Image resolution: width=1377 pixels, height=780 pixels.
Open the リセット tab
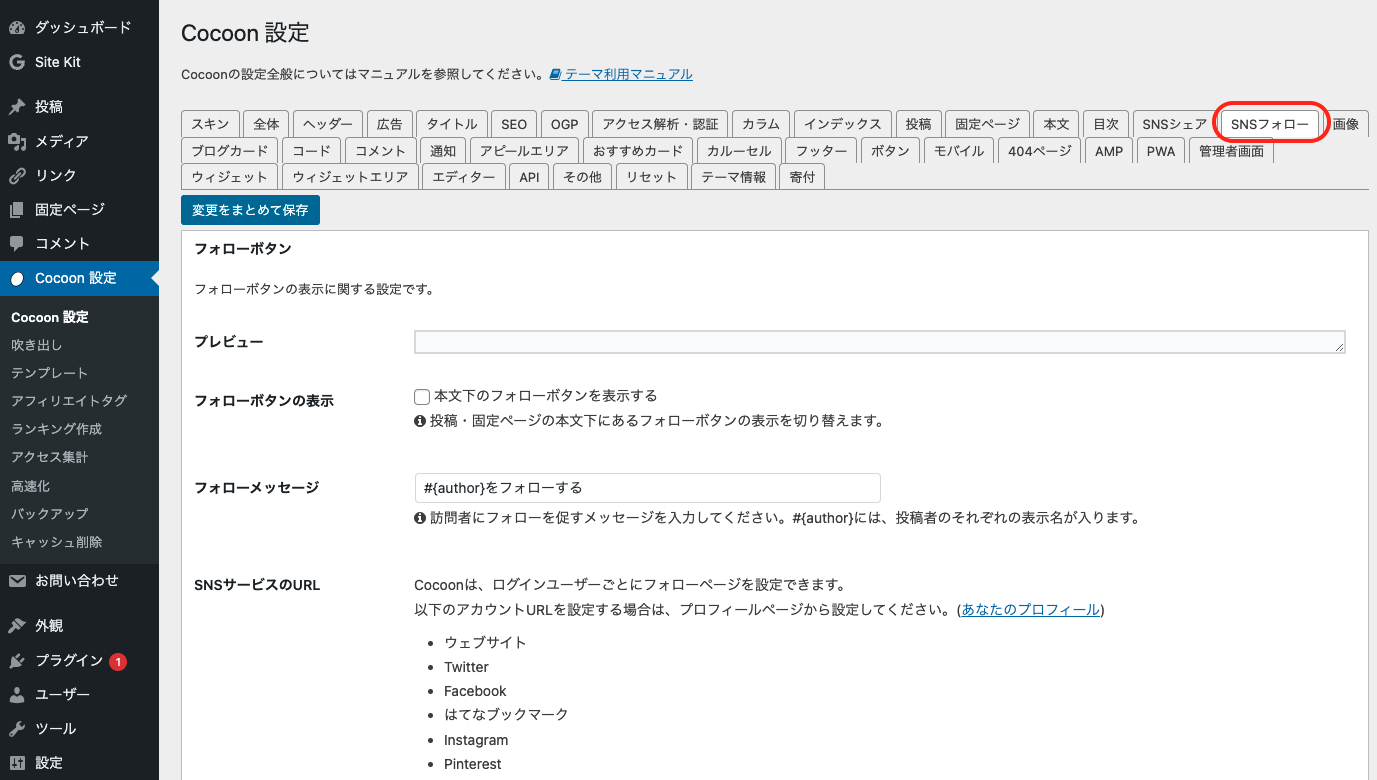click(x=651, y=177)
